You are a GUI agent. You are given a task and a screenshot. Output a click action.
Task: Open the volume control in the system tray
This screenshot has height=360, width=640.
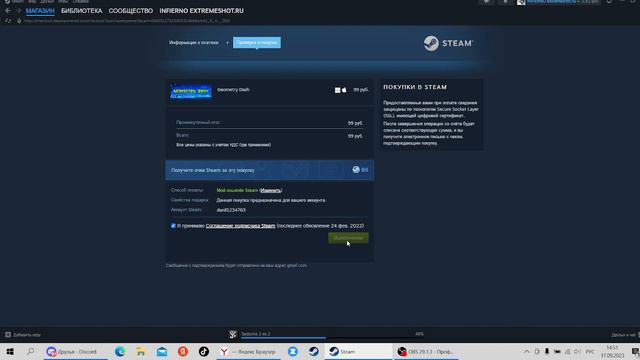577,351
